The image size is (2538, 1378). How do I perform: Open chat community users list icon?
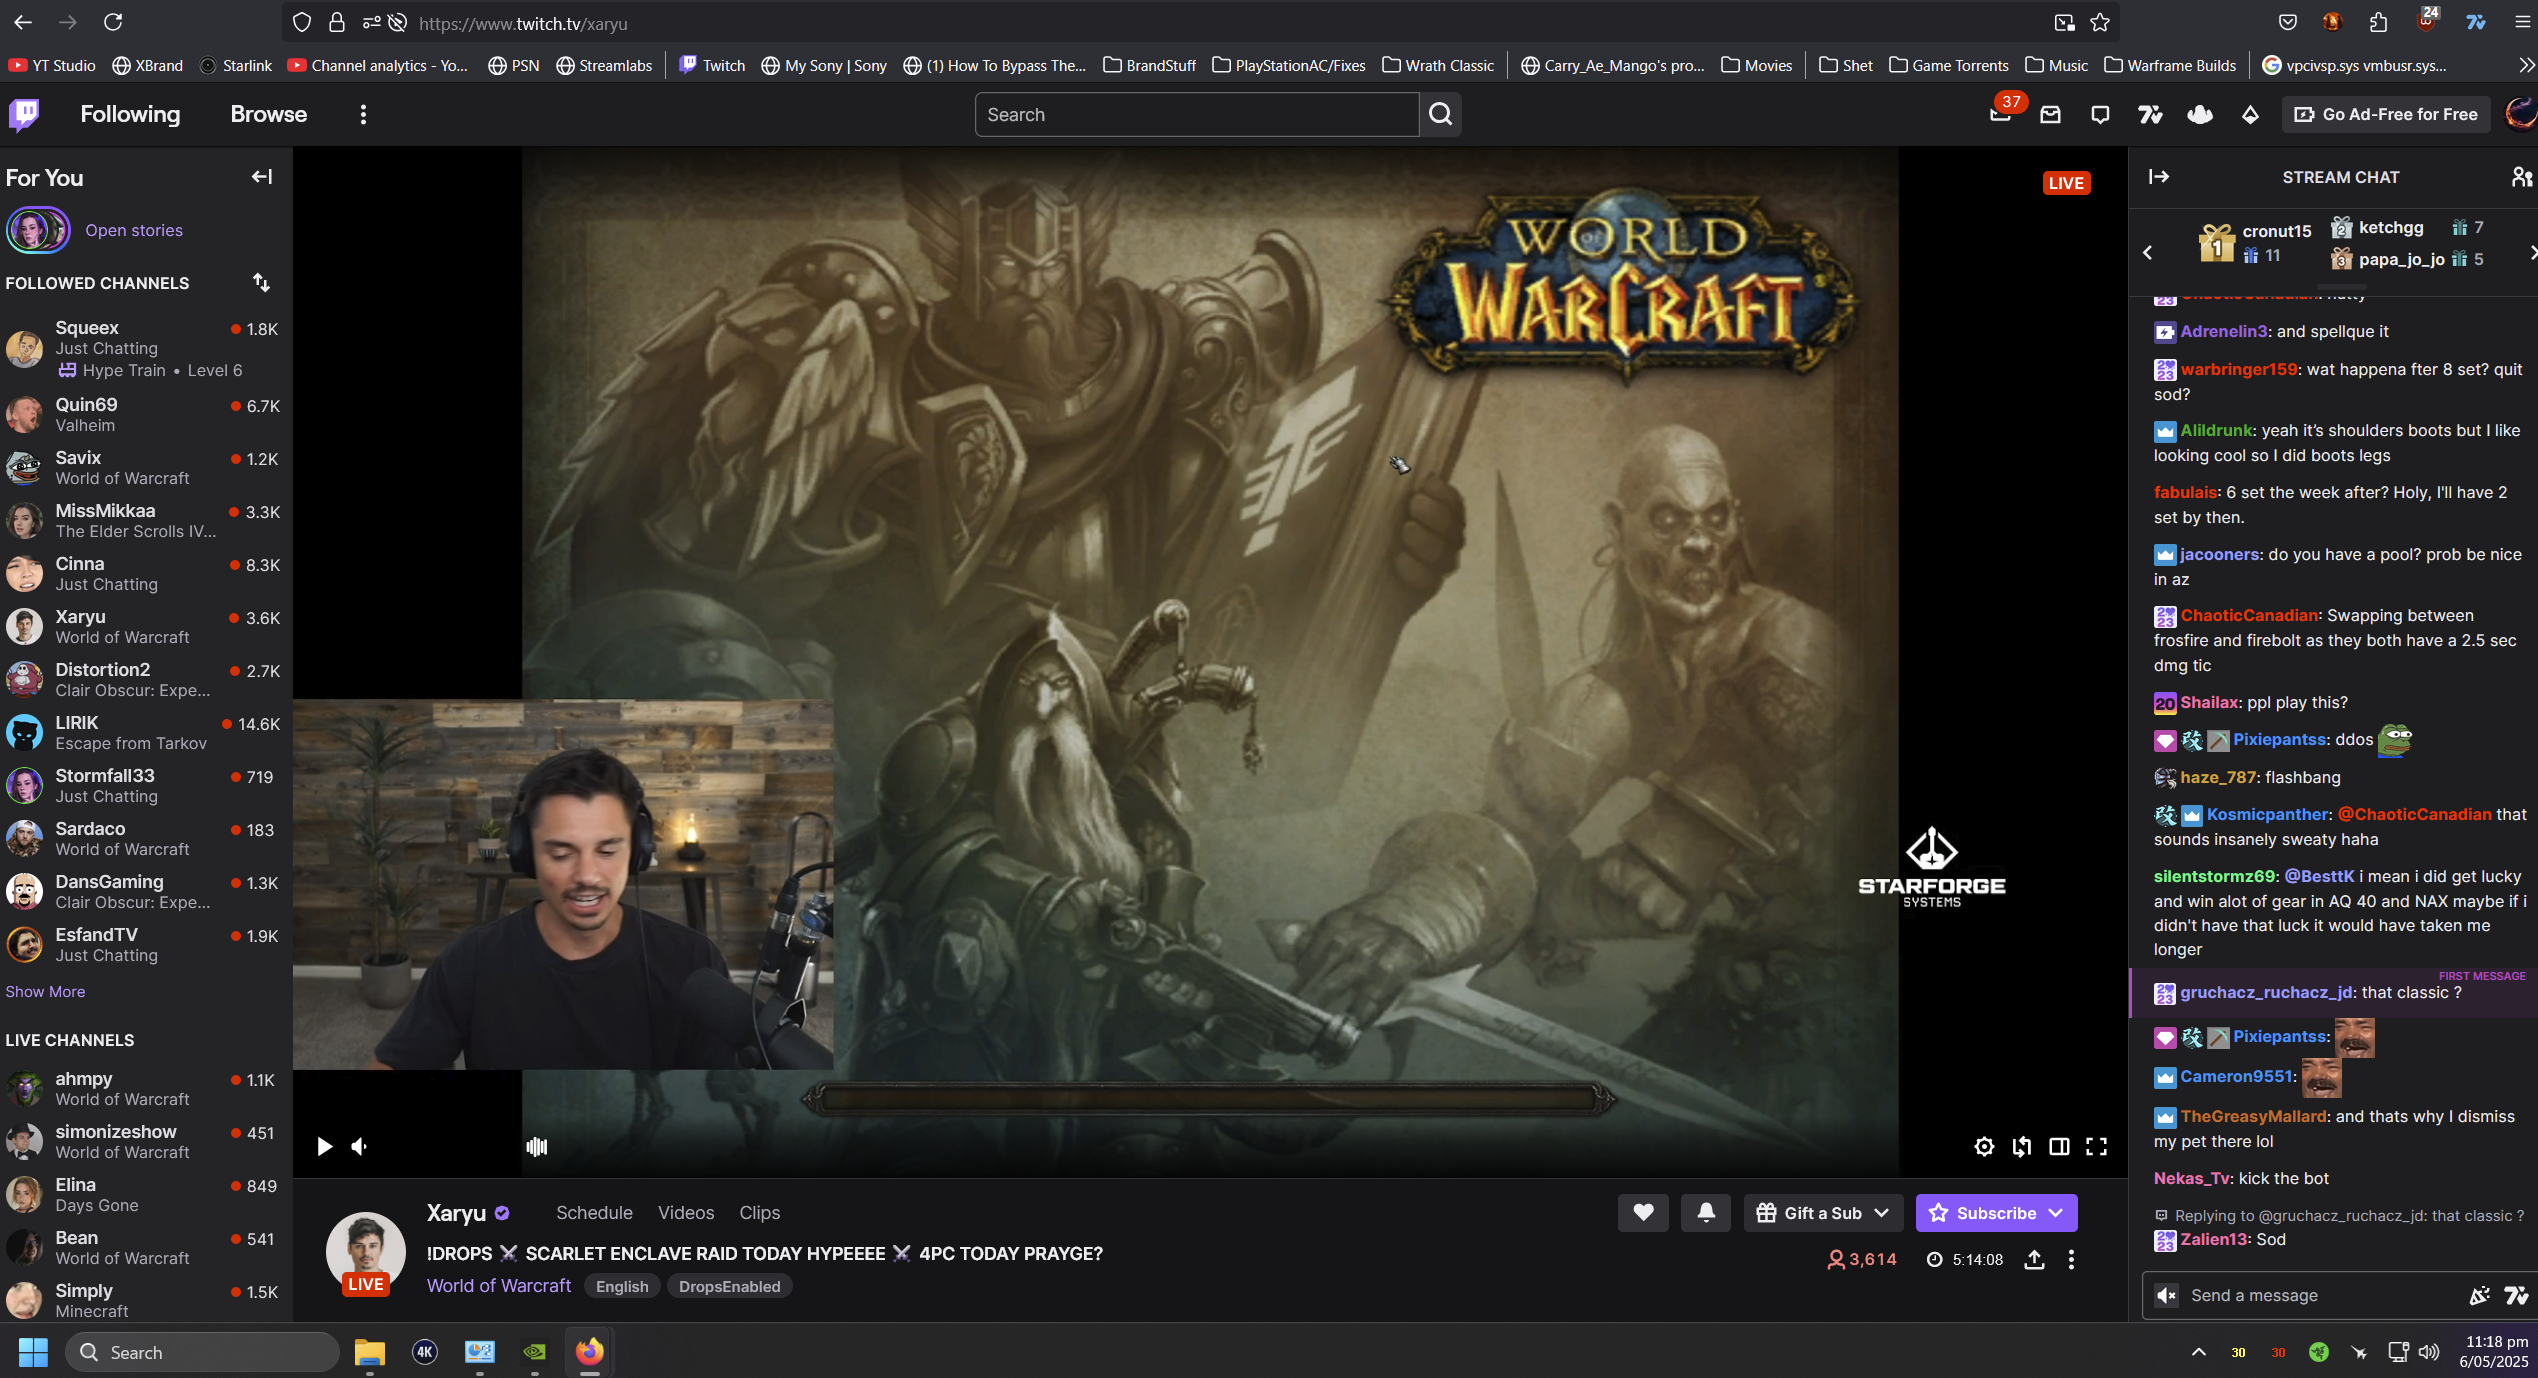point(2521,177)
